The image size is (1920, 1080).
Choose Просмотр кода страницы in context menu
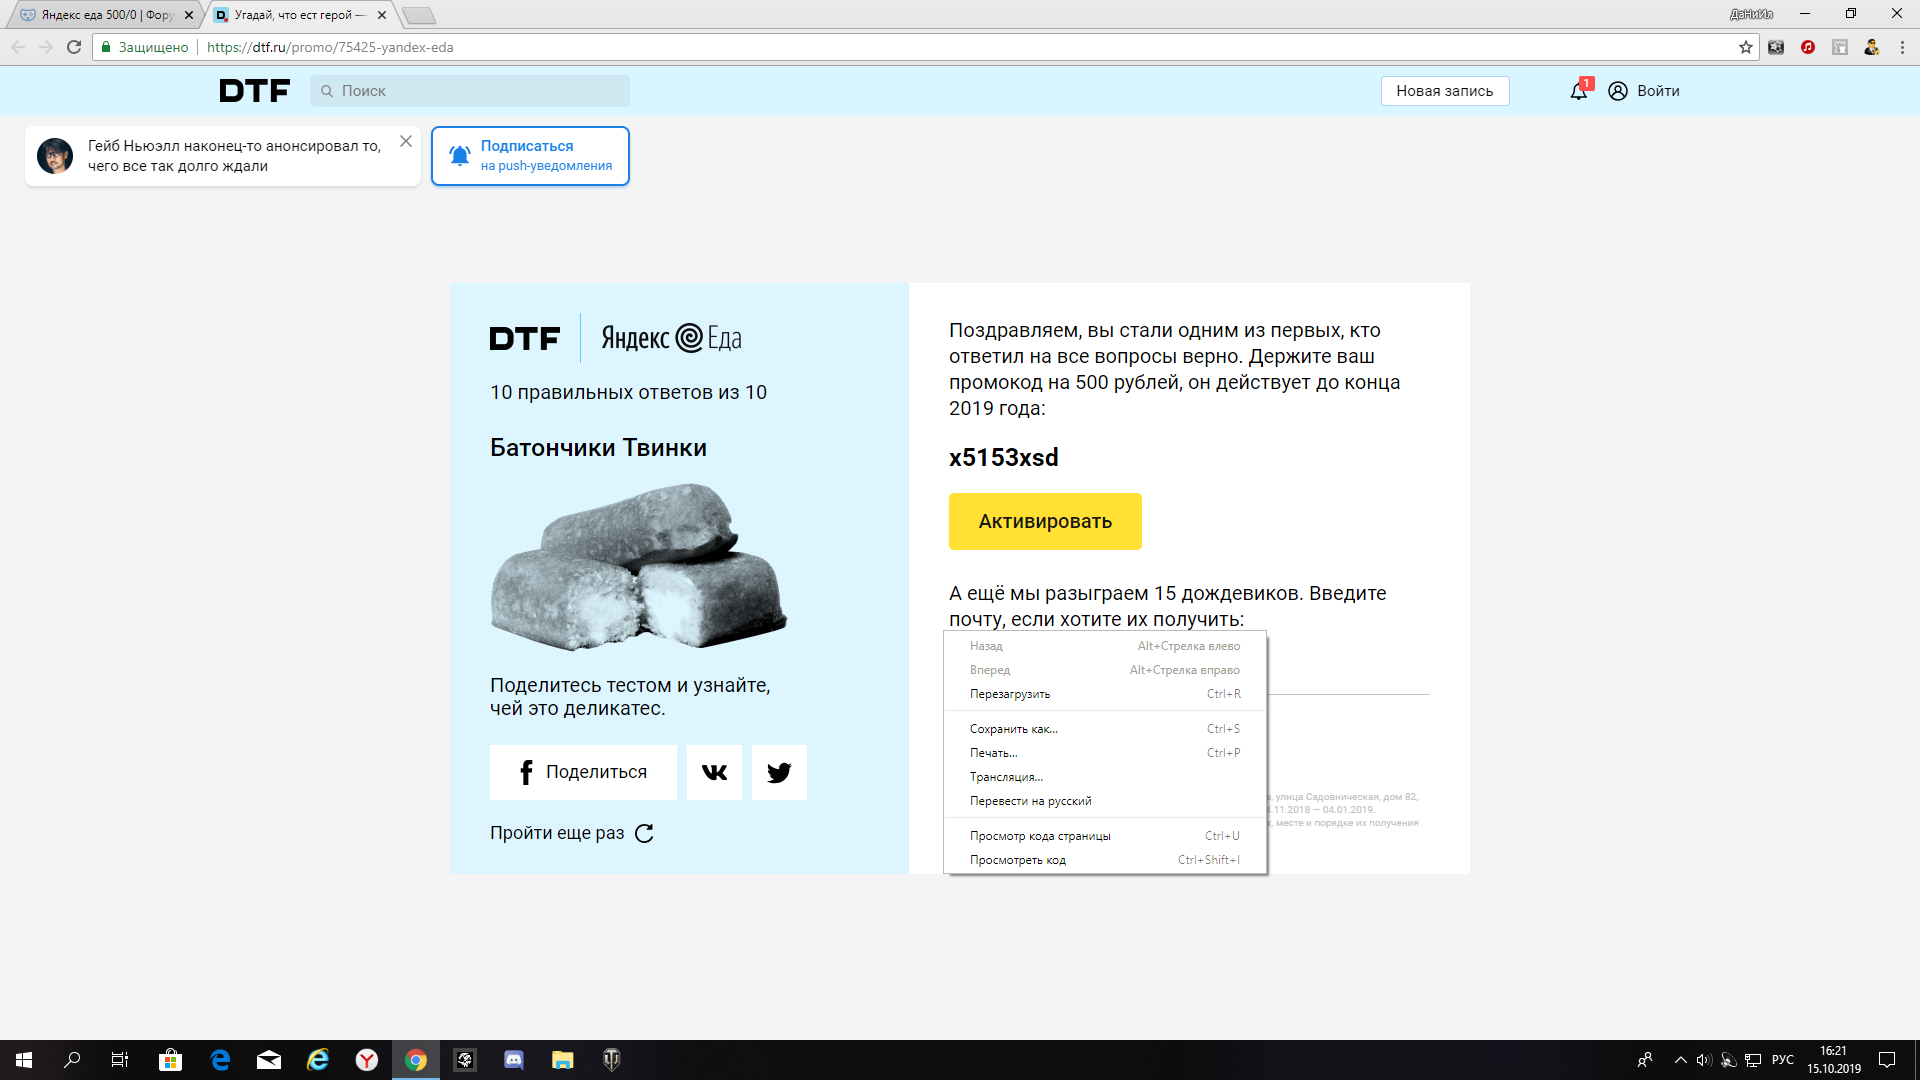pos(1105,836)
